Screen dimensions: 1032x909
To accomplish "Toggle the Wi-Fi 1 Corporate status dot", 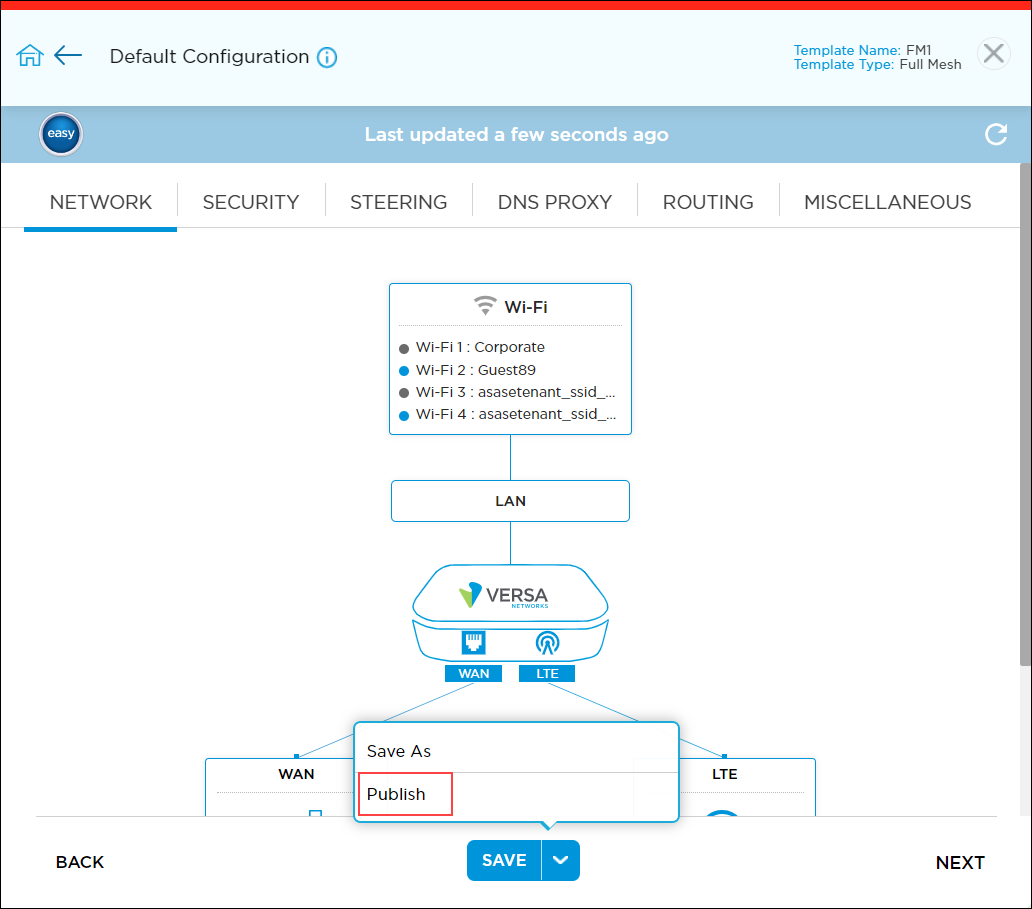I will pyautogui.click(x=404, y=349).
